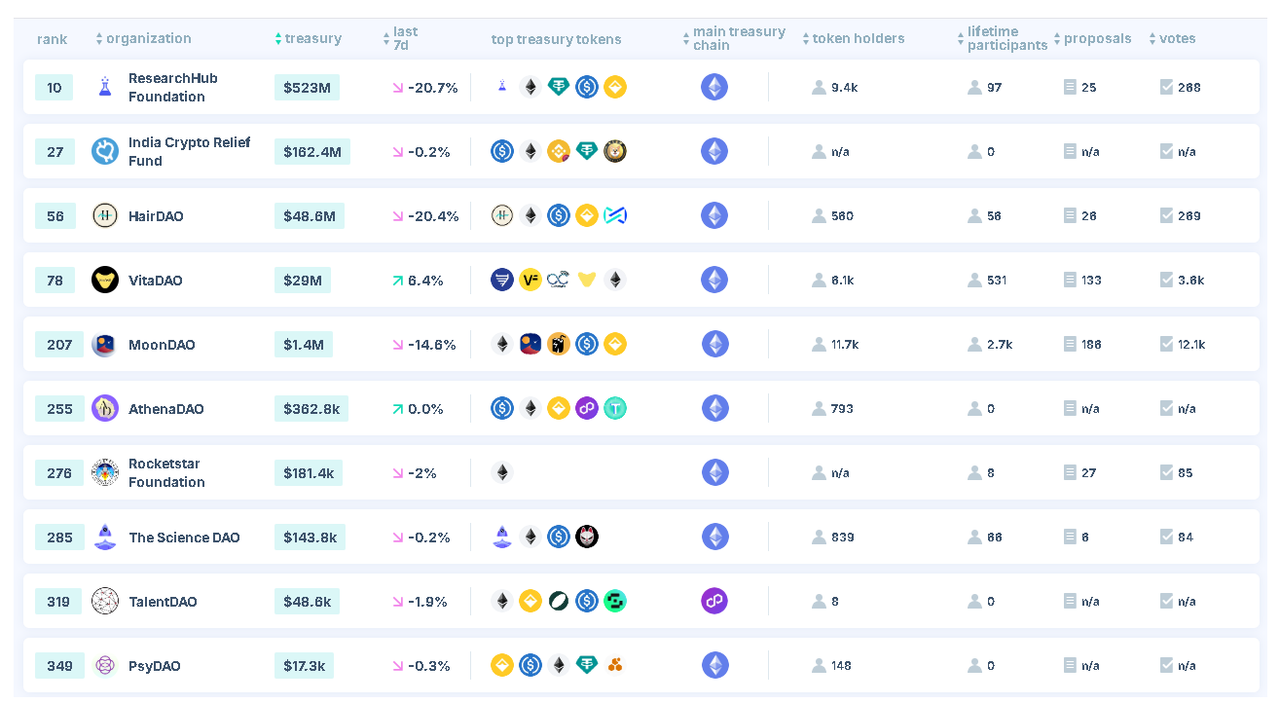Click the $523M treasury value
Screen dimensions: 1280x710
pyautogui.click(x=307, y=87)
